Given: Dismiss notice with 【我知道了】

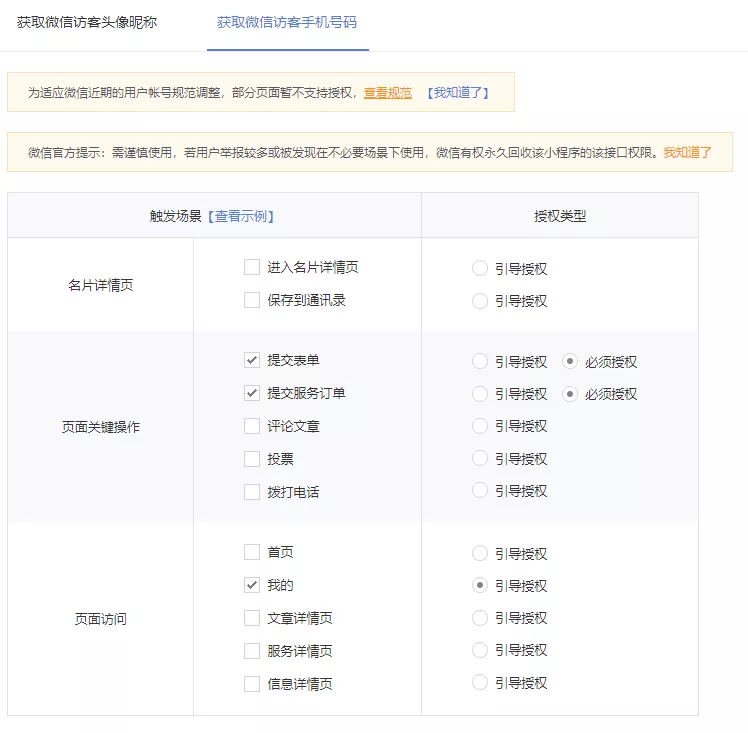Looking at the screenshot, I should pyautogui.click(x=458, y=93).
